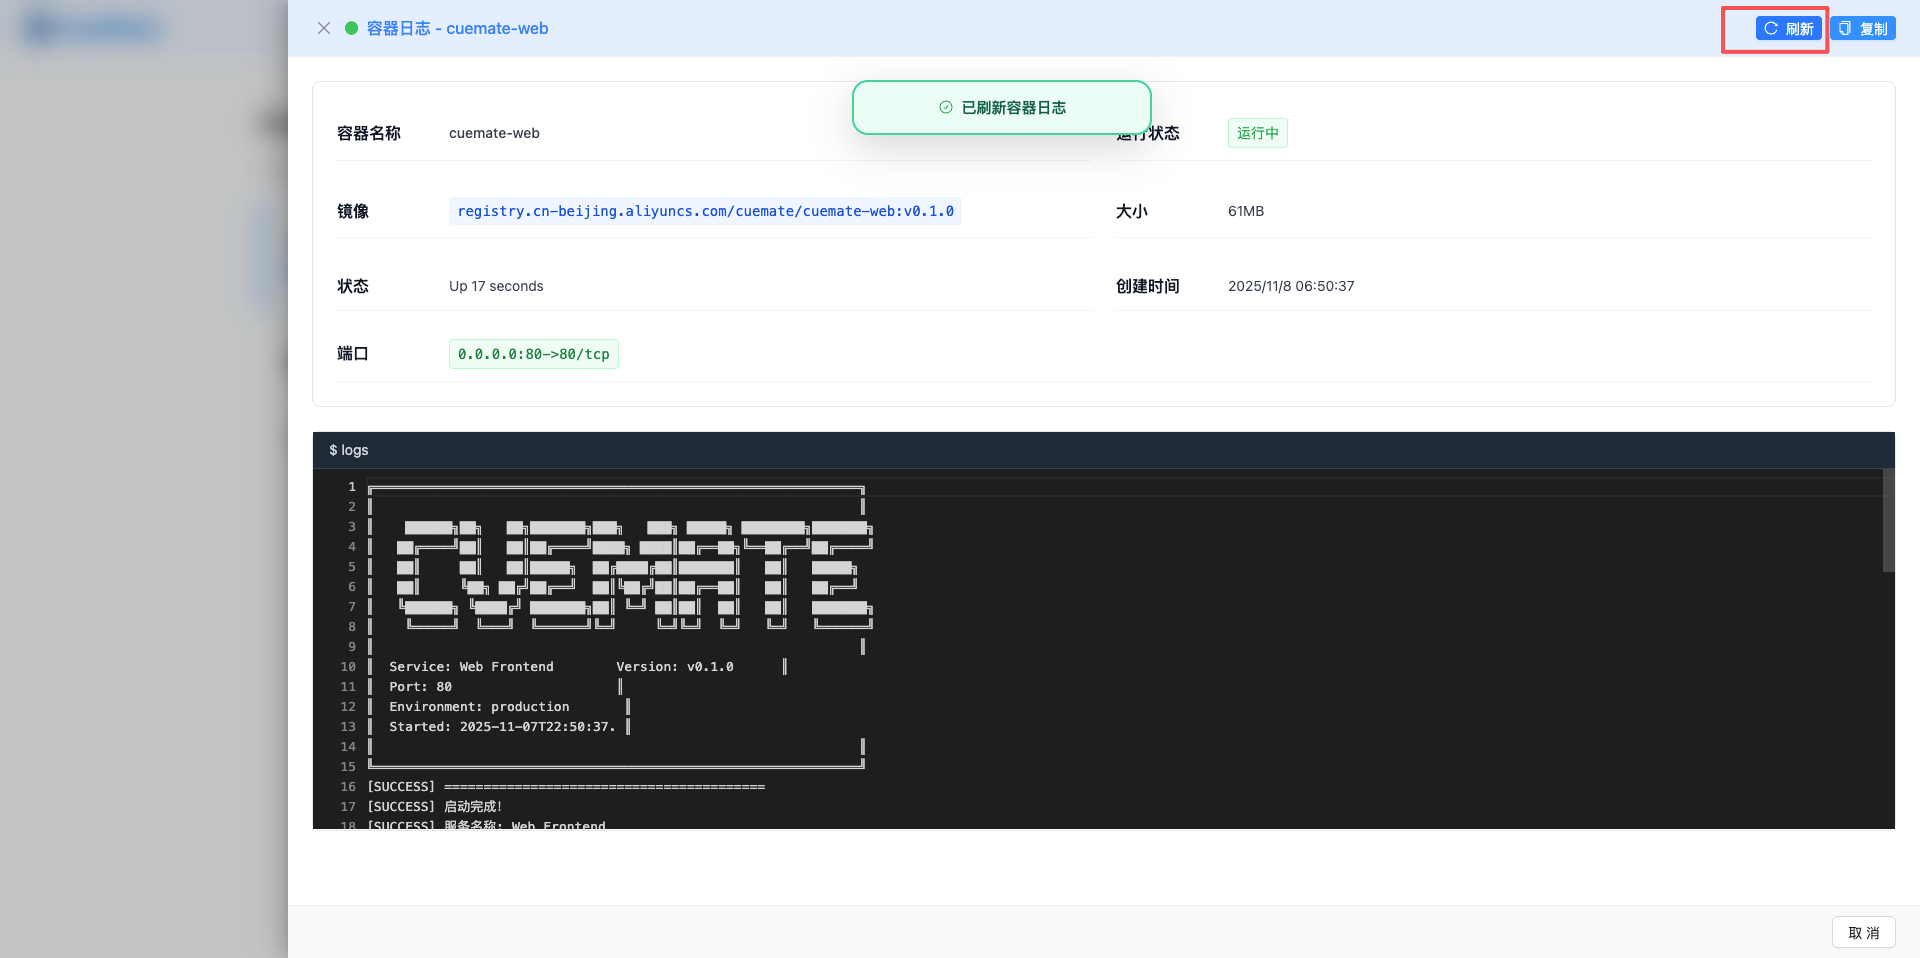
Task: Close the container log drawer with X
Action: click(324, 28)
